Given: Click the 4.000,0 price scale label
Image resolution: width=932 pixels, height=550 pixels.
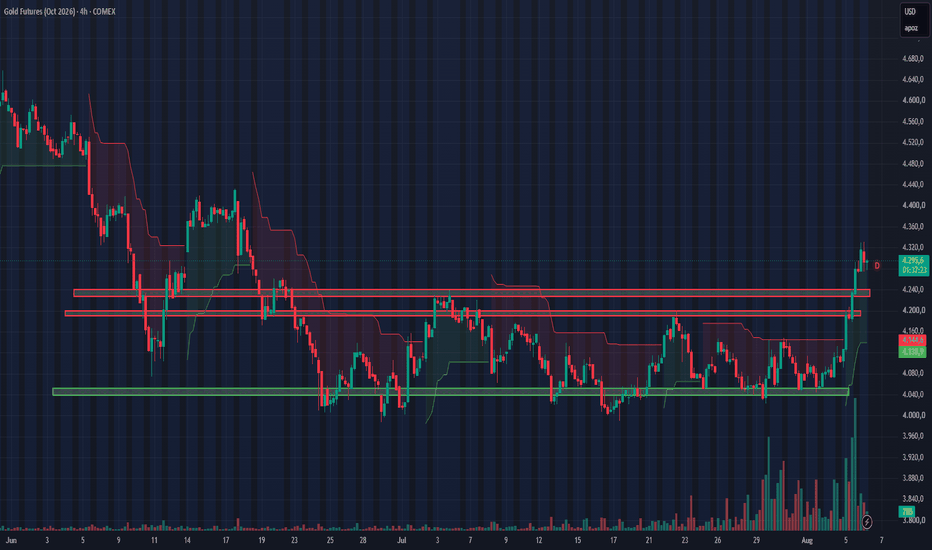Looking at the screenshot, I should (x=913, y=415).
